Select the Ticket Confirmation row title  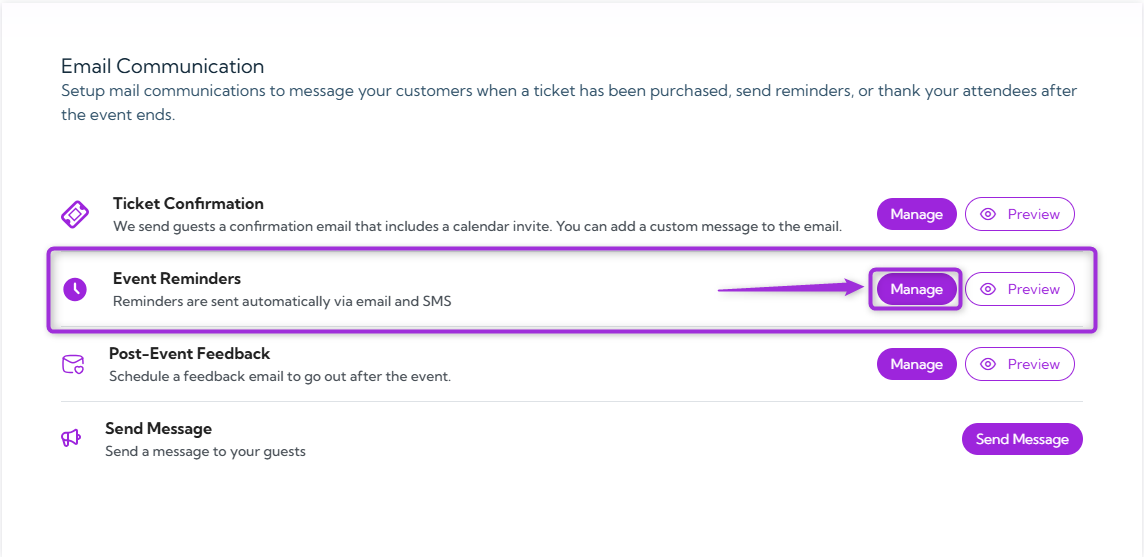click(x=188, y=204)
